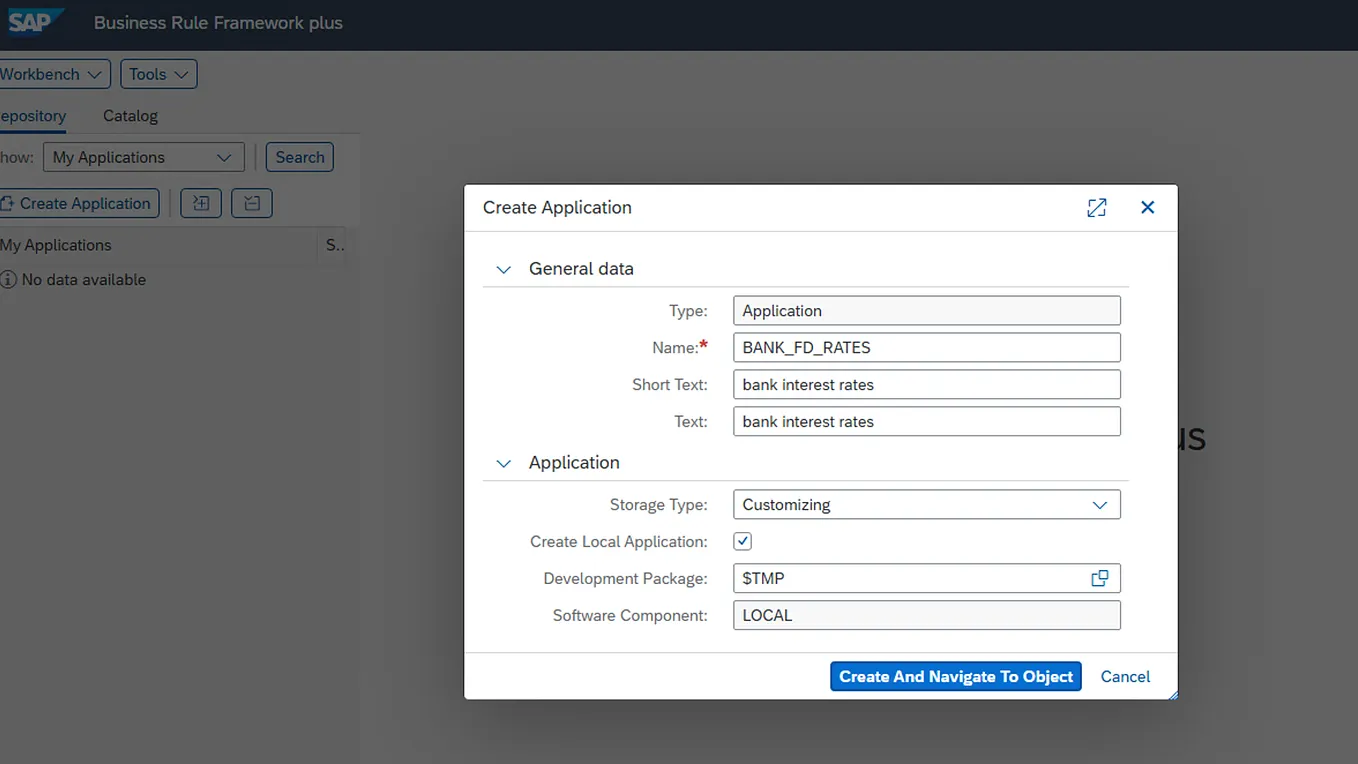Open the dialog in full screen mode

pyautogui.click(x=1096, y=207)
